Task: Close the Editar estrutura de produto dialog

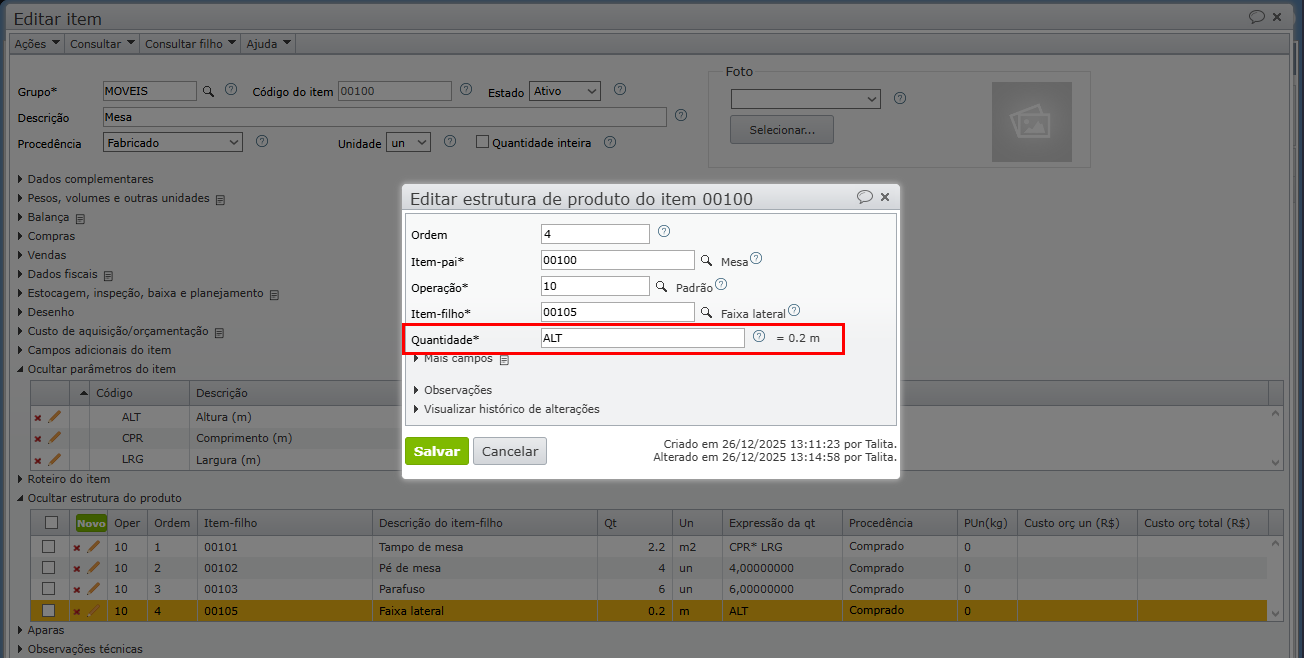Action: (885, 198)
